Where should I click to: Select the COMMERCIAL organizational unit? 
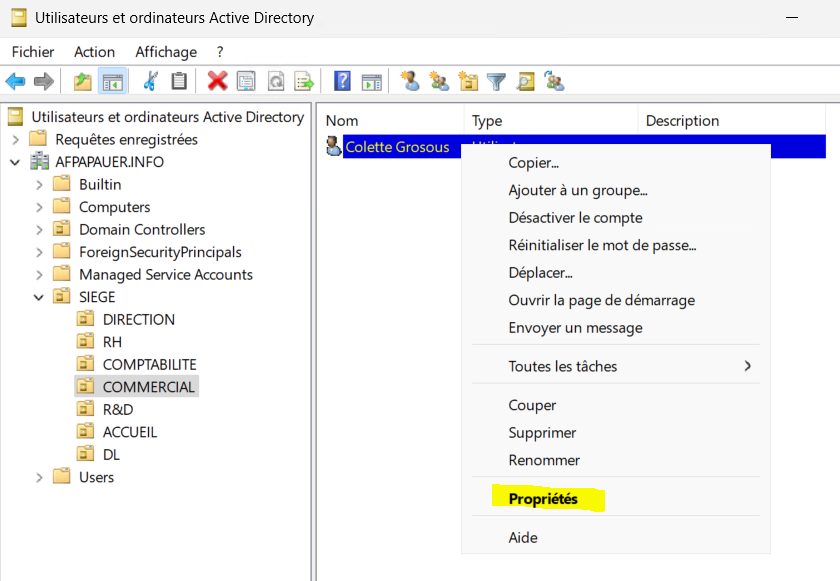tap(148, 387)
